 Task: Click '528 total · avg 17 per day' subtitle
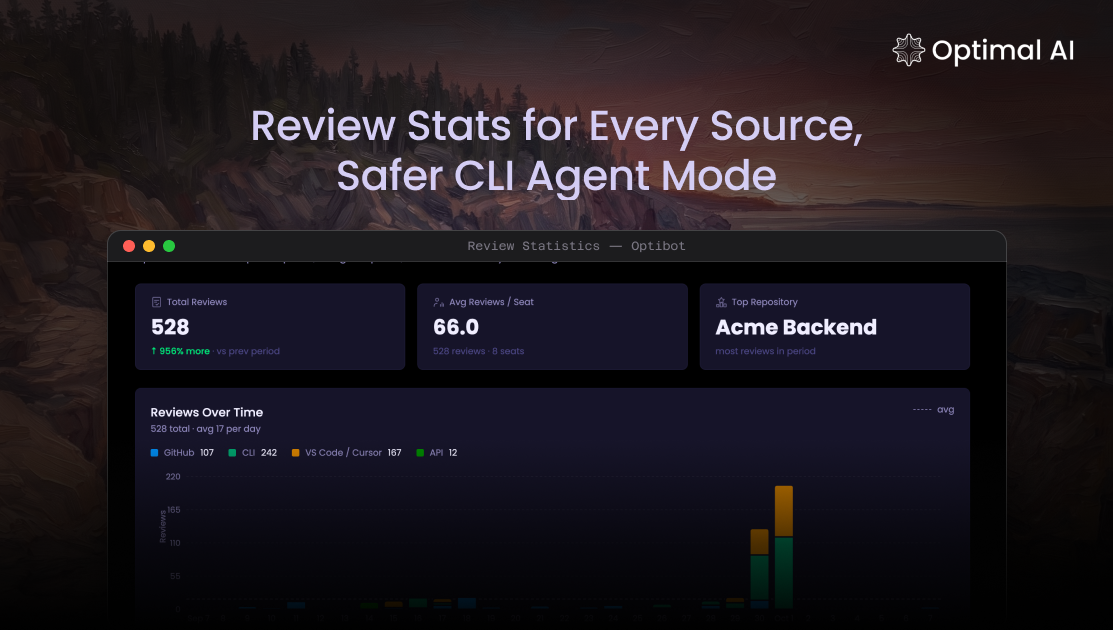click(x=205, y=429)
